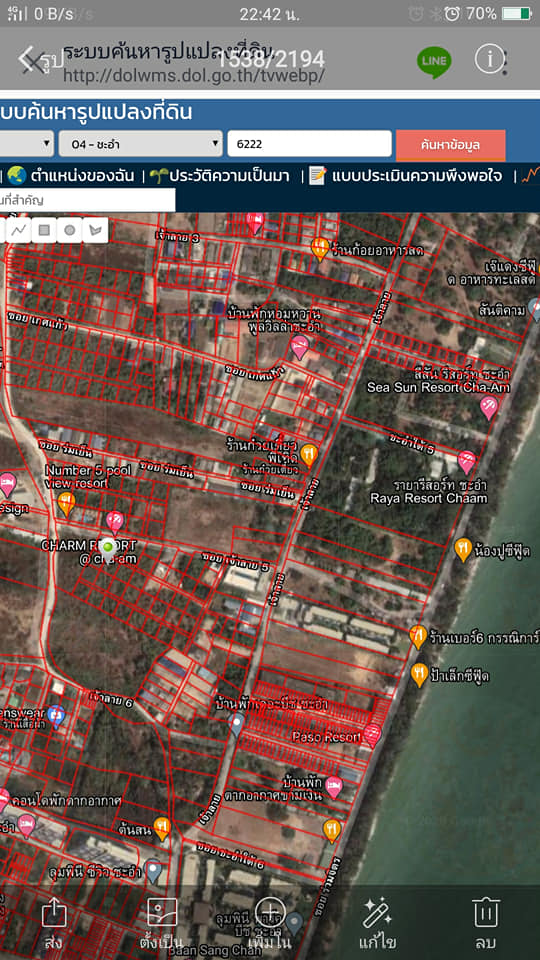Click the ที่สำคัญ place search field
Screen dimensions: 540x960
click(x=88, y=200)
